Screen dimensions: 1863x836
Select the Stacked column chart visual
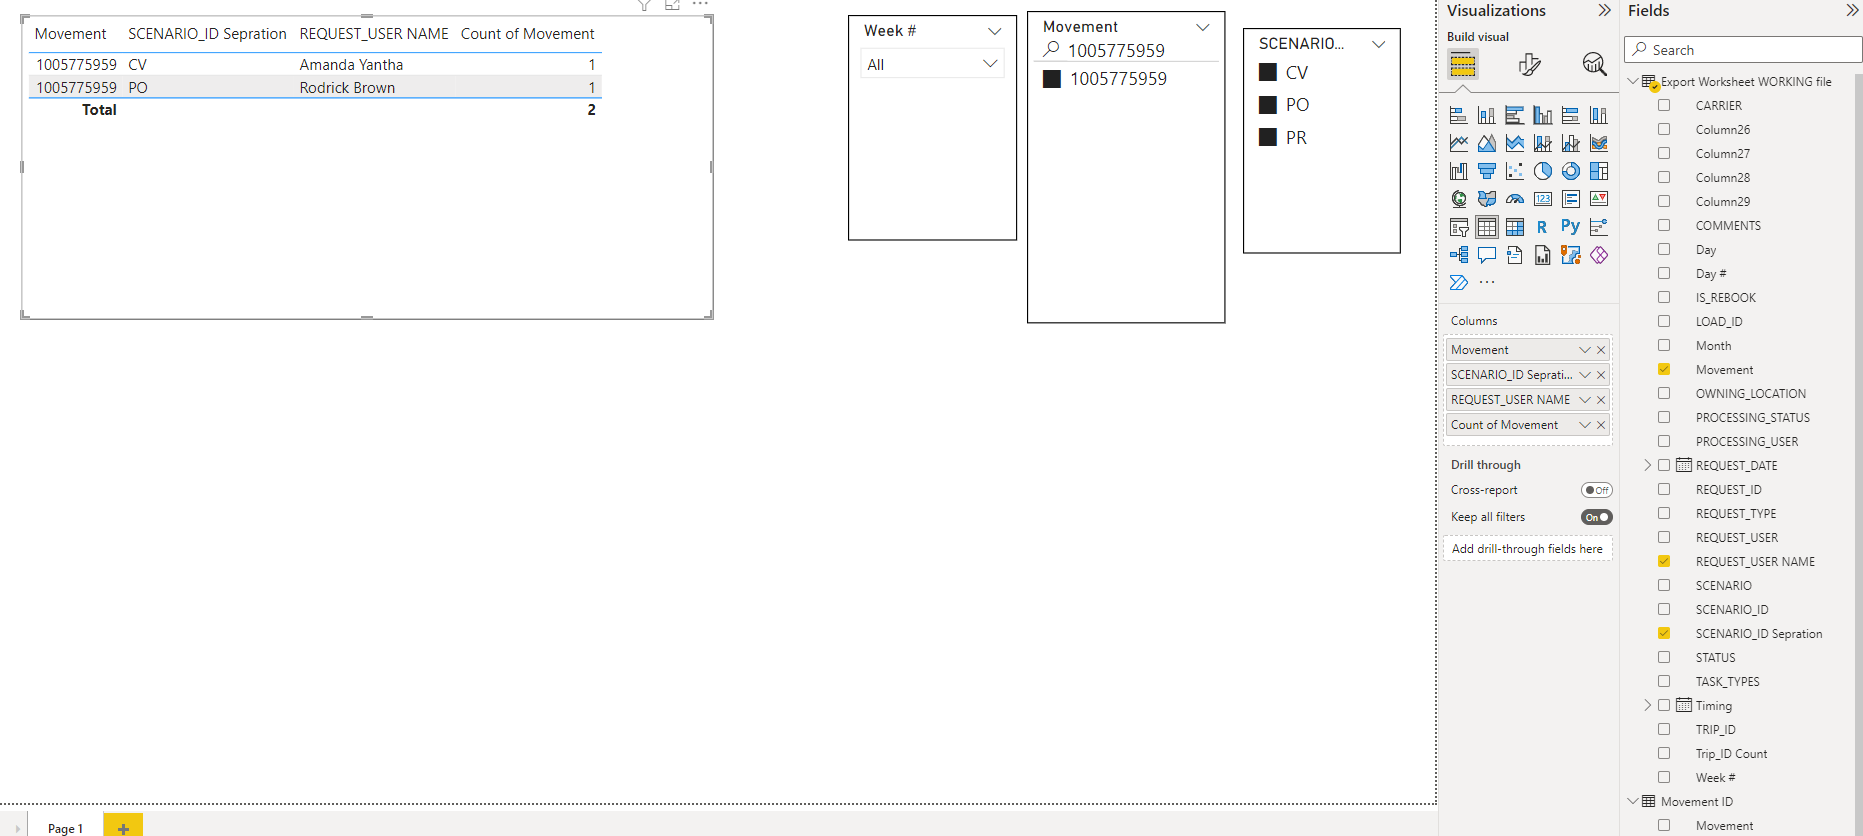1487,115
